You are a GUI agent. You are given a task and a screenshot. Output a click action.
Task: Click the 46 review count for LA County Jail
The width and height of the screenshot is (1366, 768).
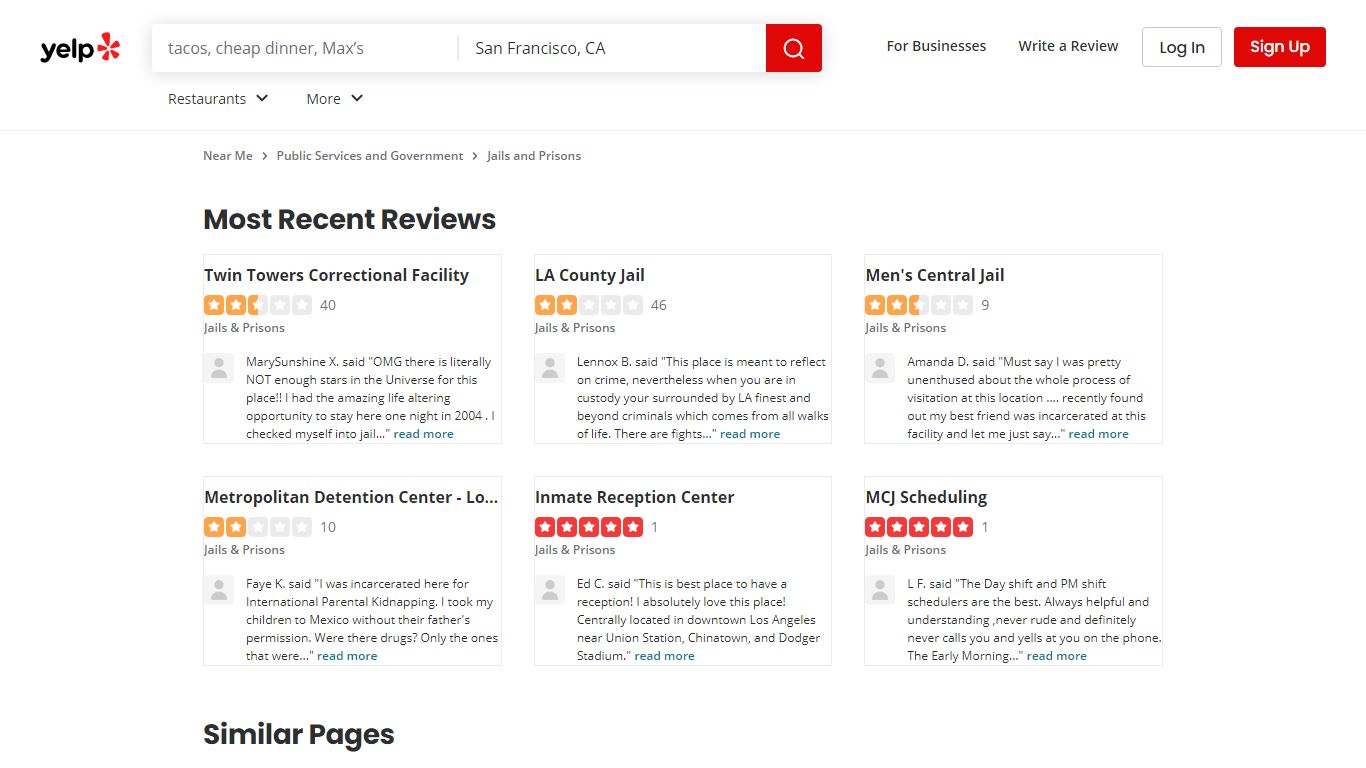point(659,305)
